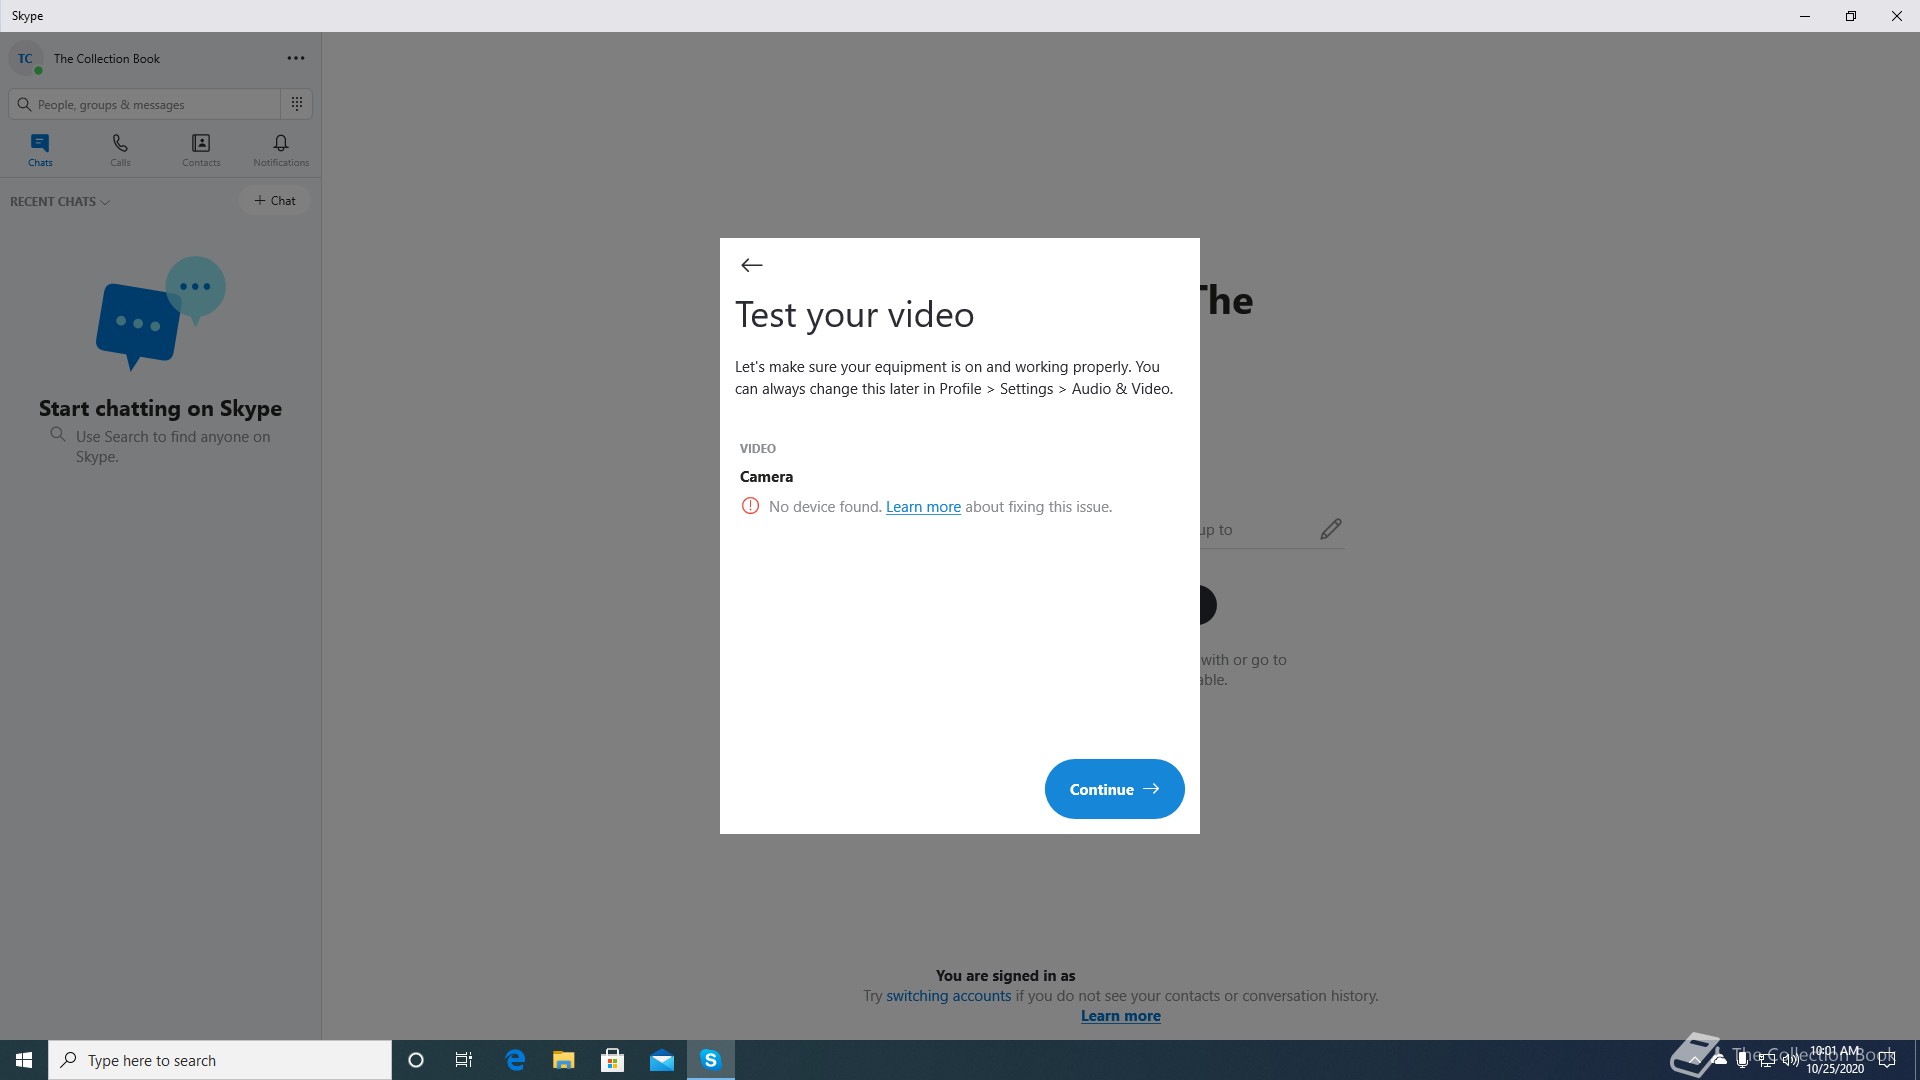Image resolution: width=1920 pixels, height=1080 pixels.
Task: Click the People, groups & messages search field
Action: tap(150, 104)
